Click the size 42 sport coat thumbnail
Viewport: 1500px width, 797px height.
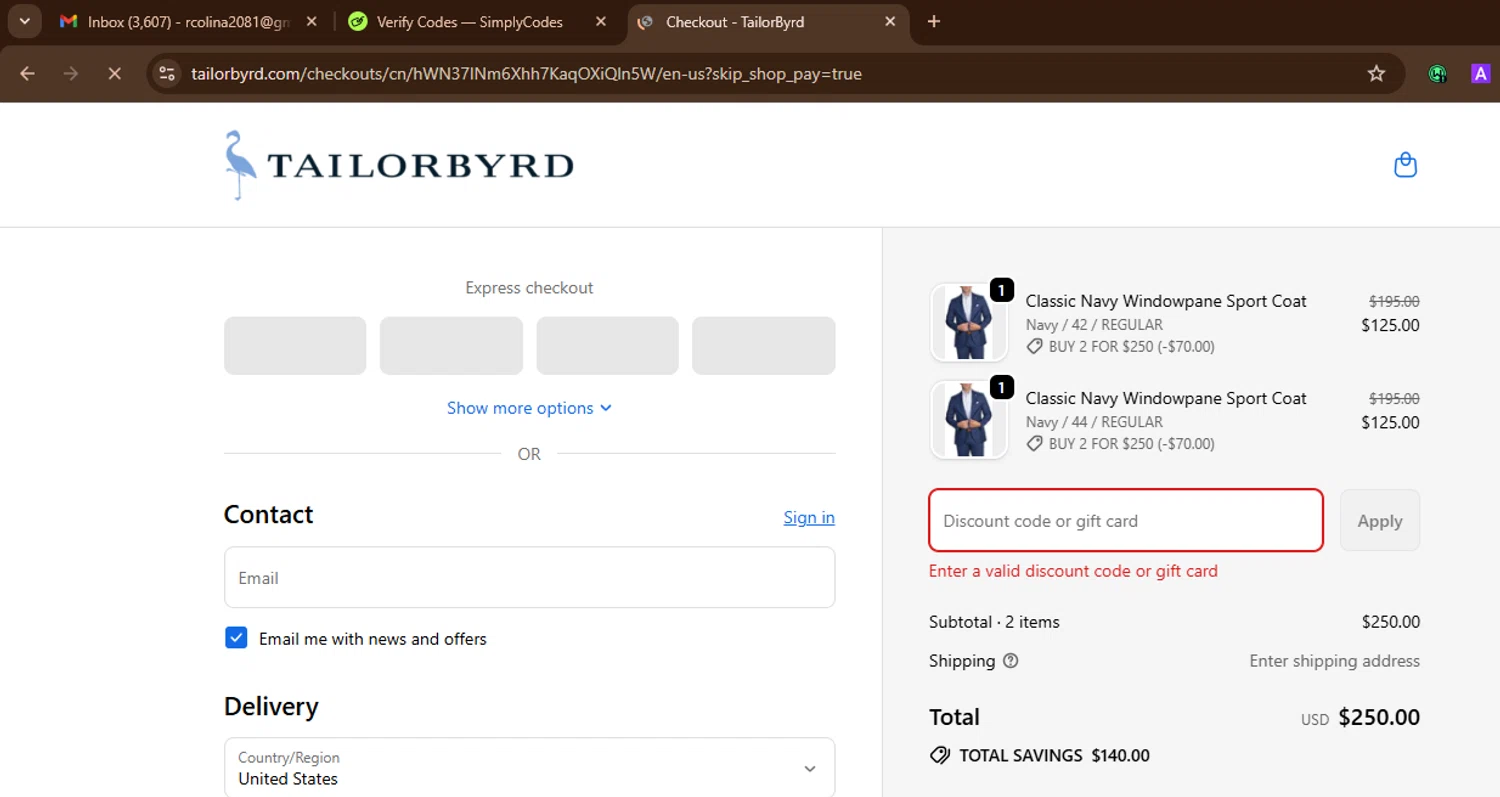pyautogui.click(x=968, y=322)
